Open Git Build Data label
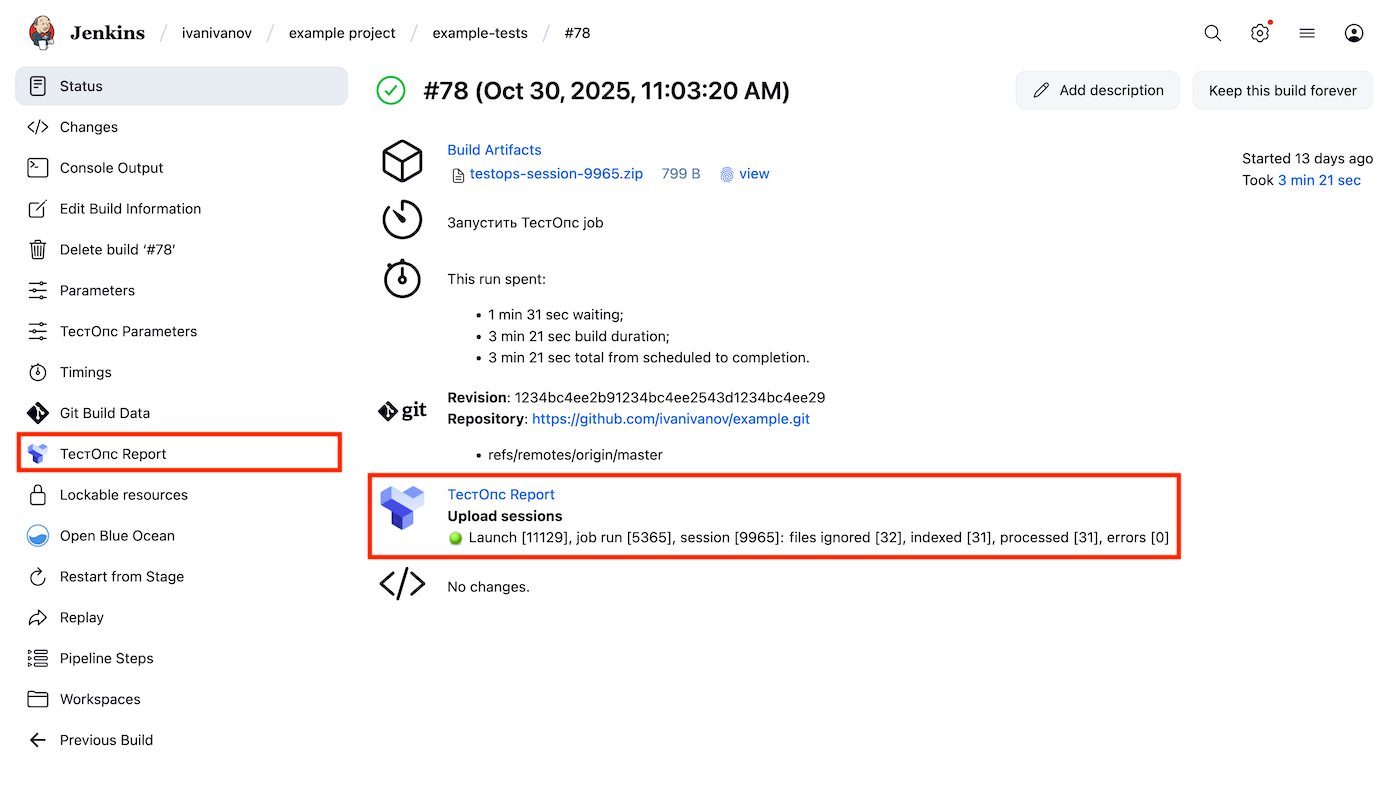 click(105, 413)
